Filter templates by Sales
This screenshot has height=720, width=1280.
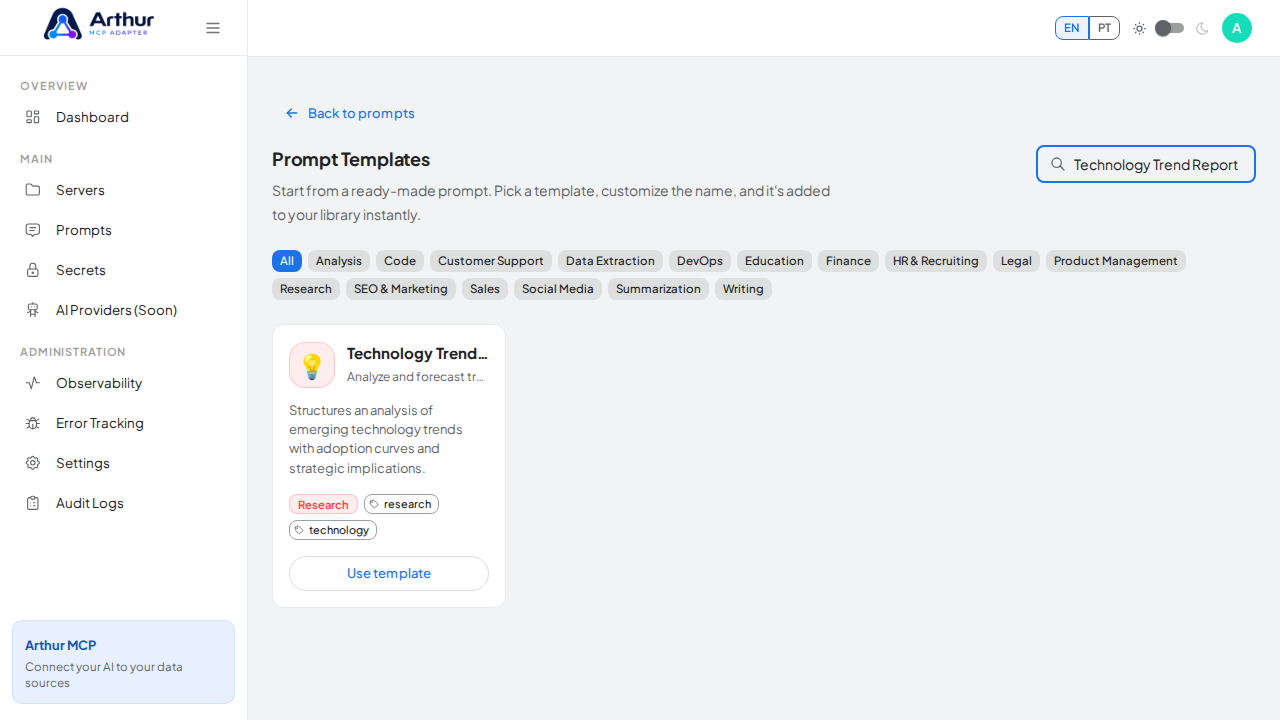485,289
